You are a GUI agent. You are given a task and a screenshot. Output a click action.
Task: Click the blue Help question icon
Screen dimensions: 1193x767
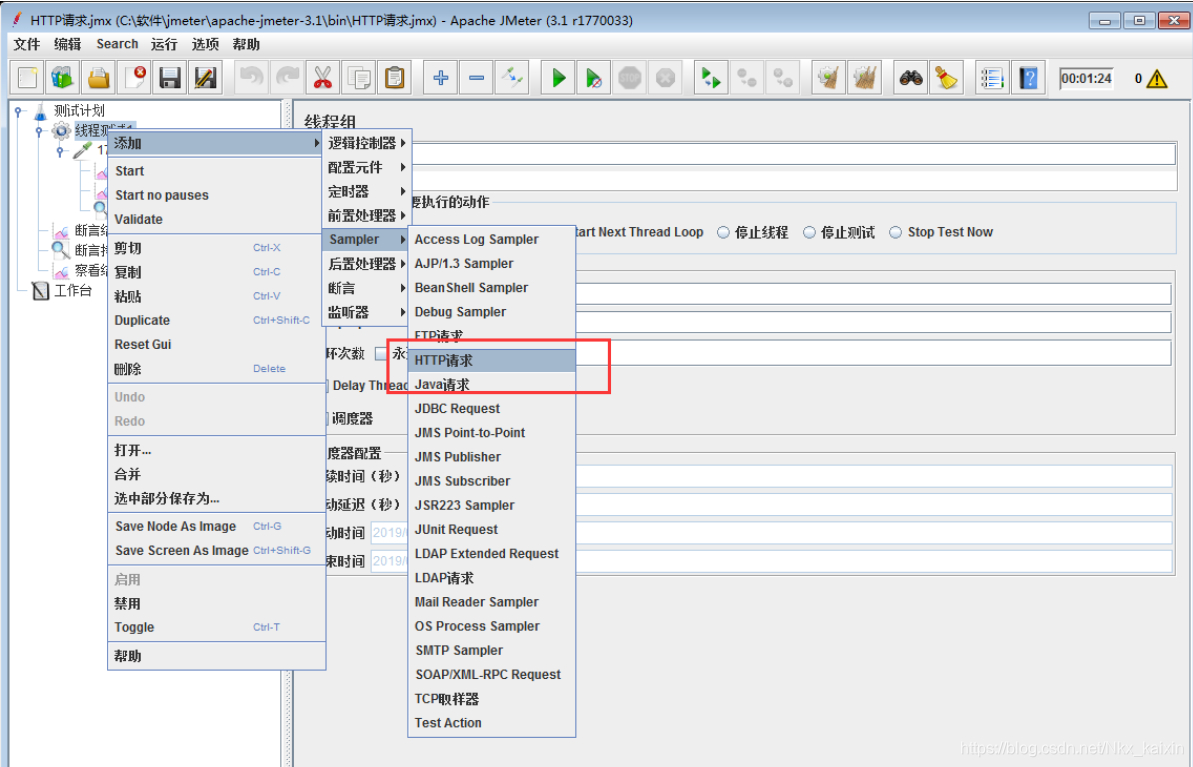coord(1028,78)
